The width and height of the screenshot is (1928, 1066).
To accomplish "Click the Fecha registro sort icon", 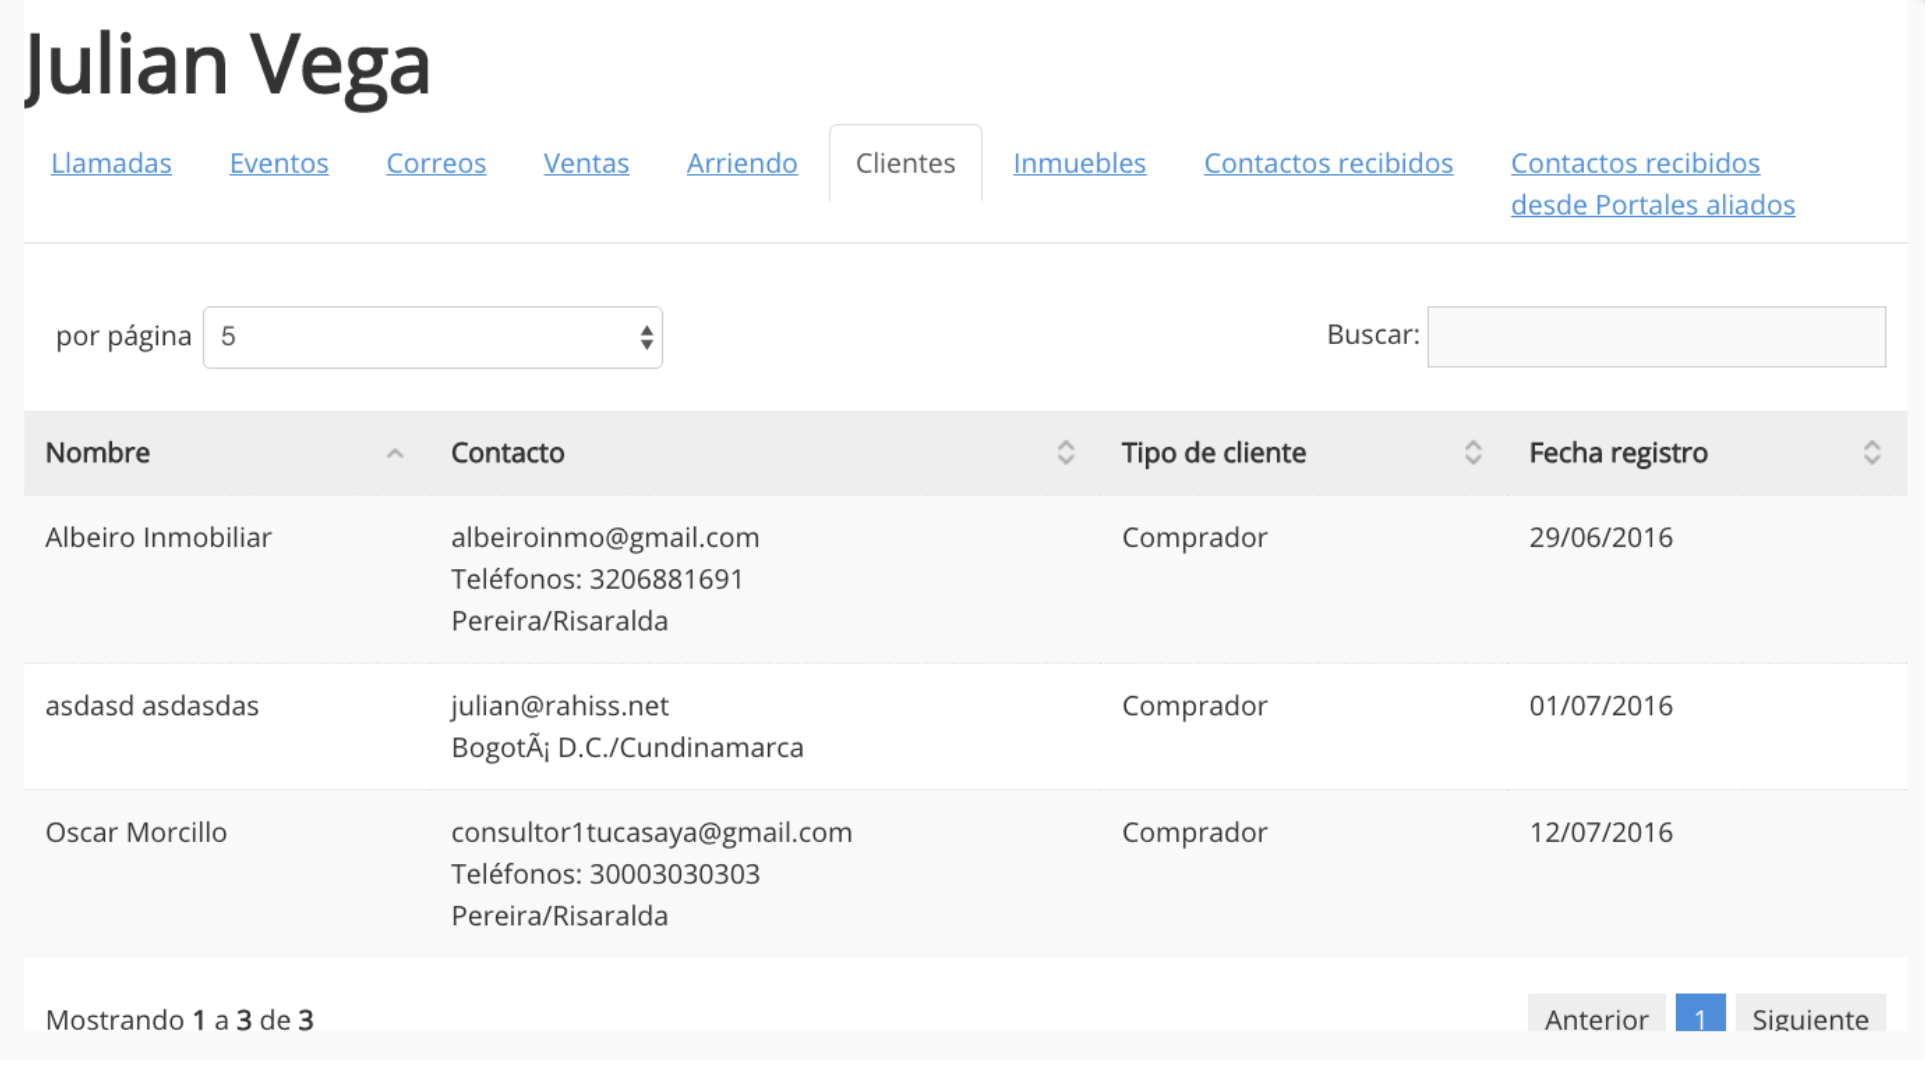I will pyautogui.click(x=1871, y=453).
